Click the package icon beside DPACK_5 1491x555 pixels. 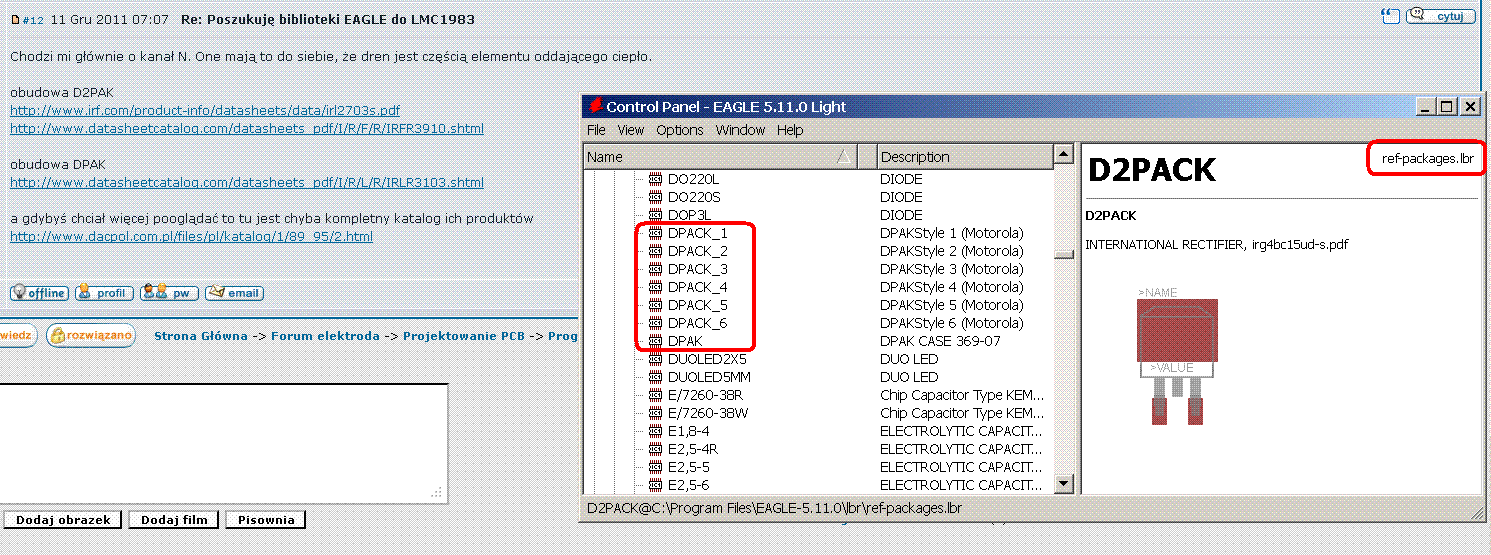[x=656, y=305]
